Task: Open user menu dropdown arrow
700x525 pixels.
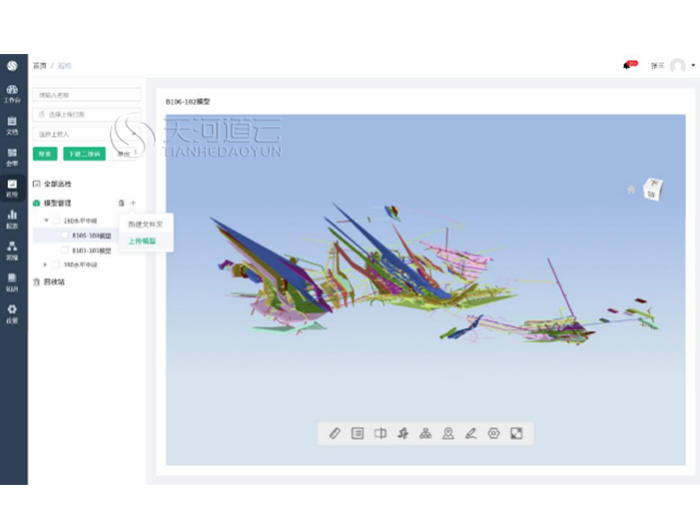Action: 693,66
